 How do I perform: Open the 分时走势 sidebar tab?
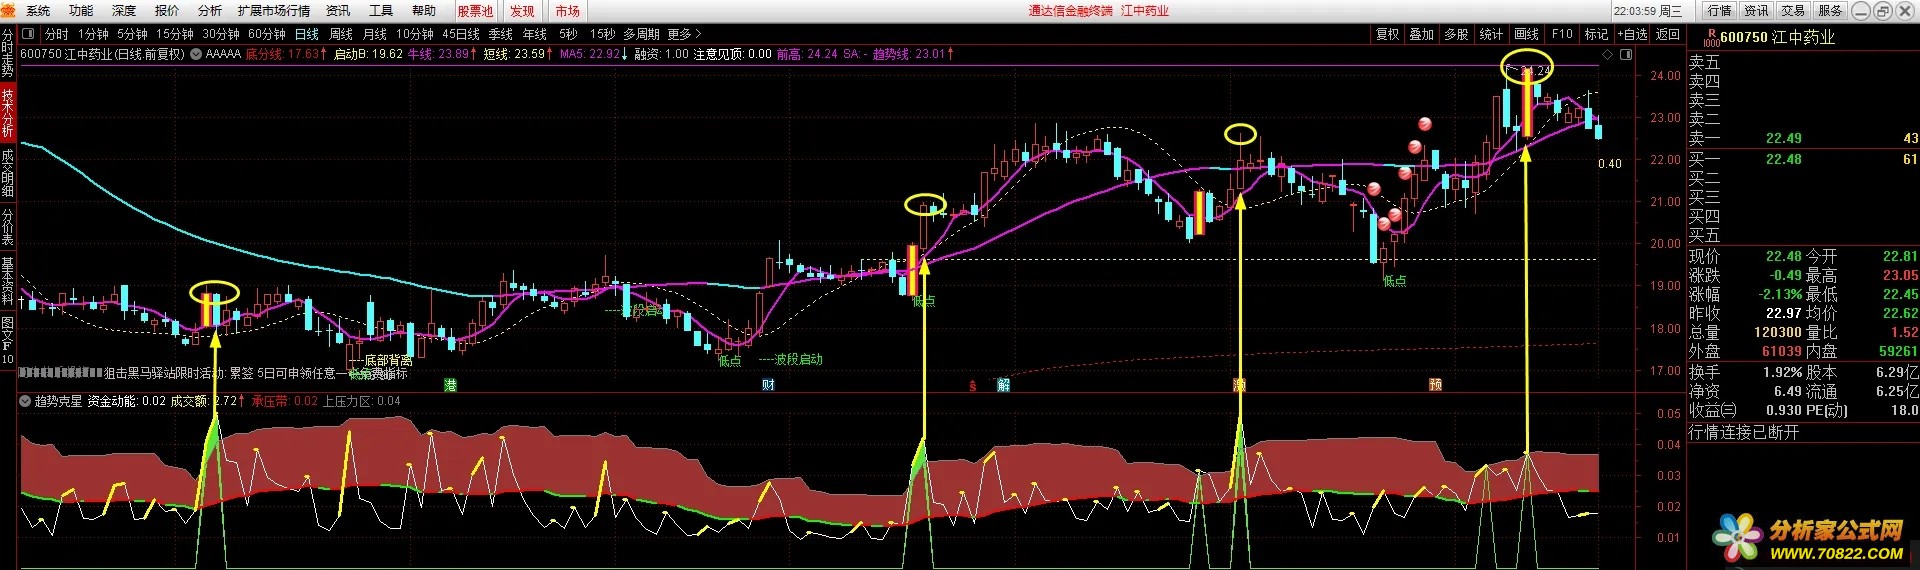tap(8, 54)
